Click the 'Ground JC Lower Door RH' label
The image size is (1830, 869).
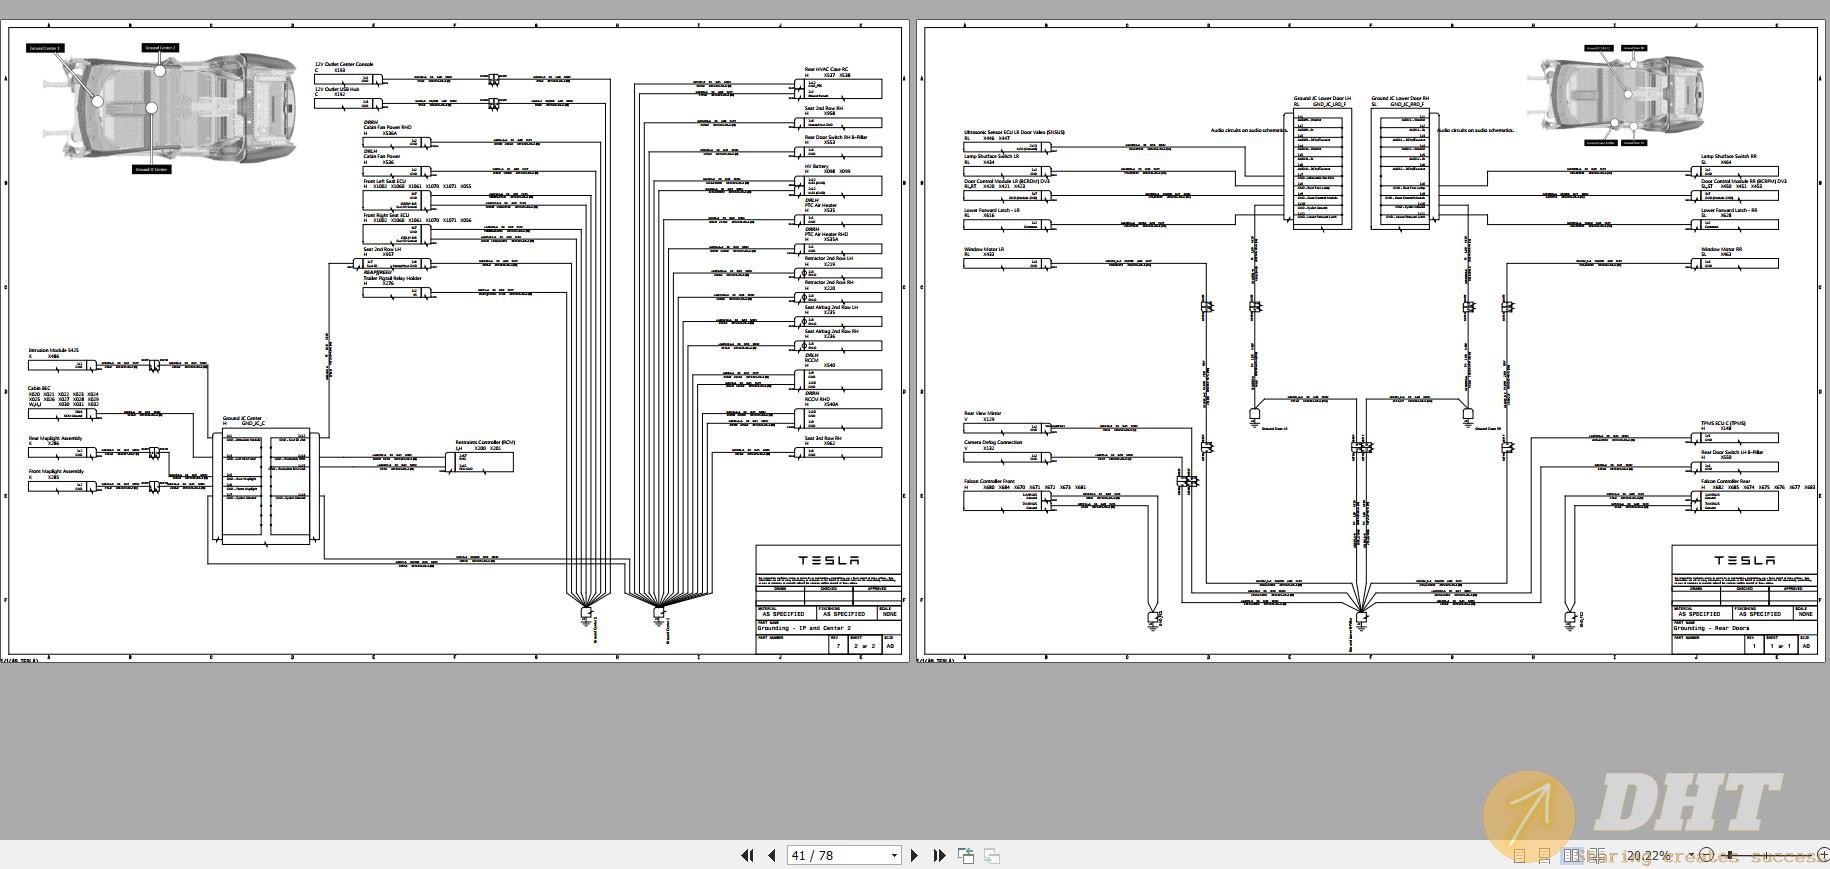pyautogui.click(x=1400, y=99)
